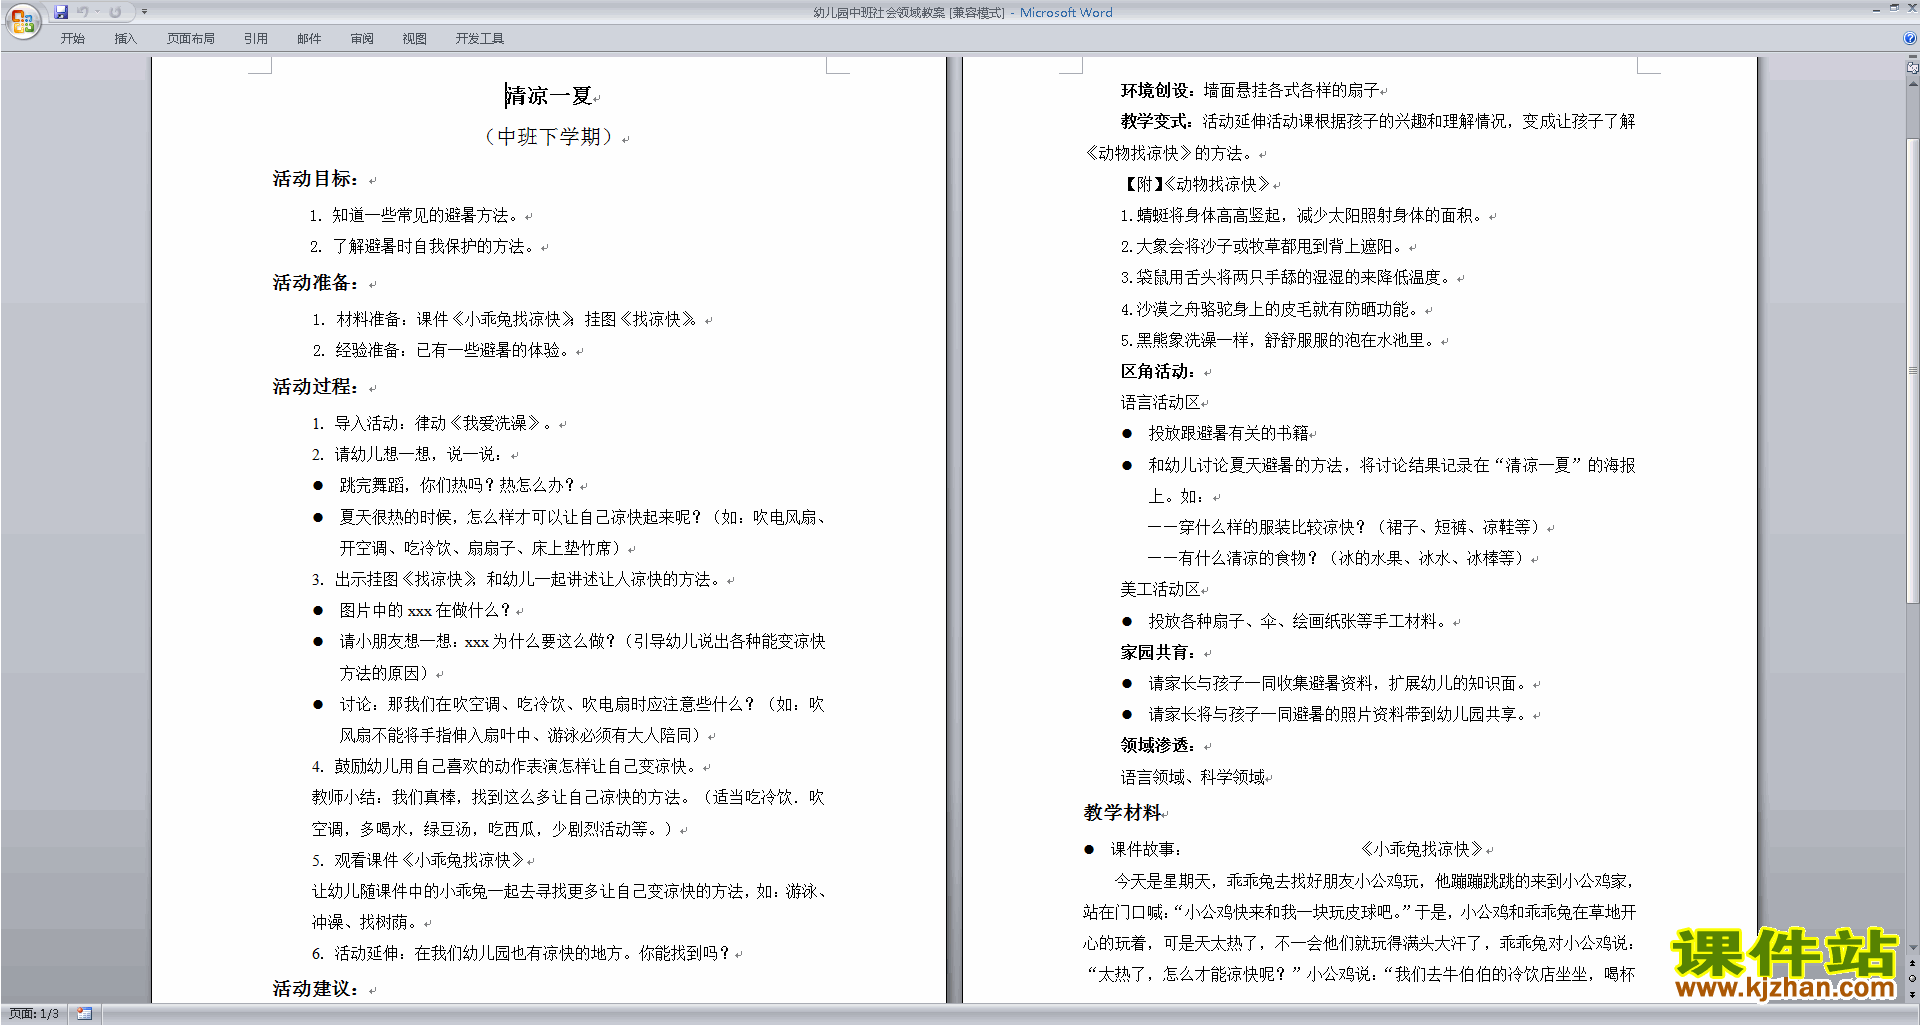Open the 页面布局 ribbon tab
This screenshot has height=1025, width=1920.
tap(191, 39)
